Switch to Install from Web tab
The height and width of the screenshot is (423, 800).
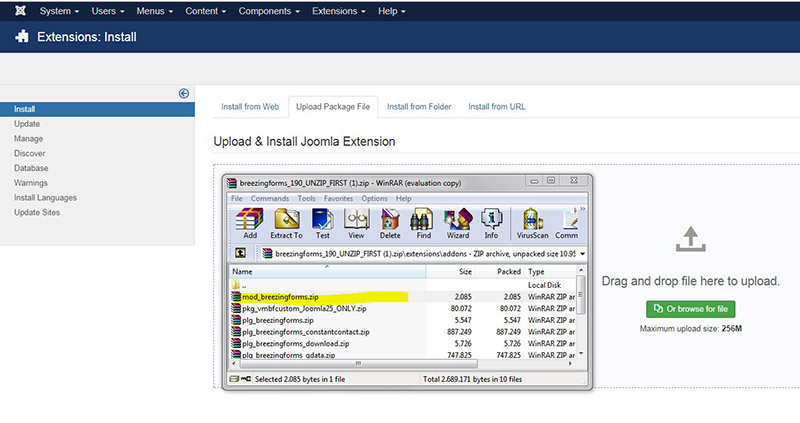[250, 107]
